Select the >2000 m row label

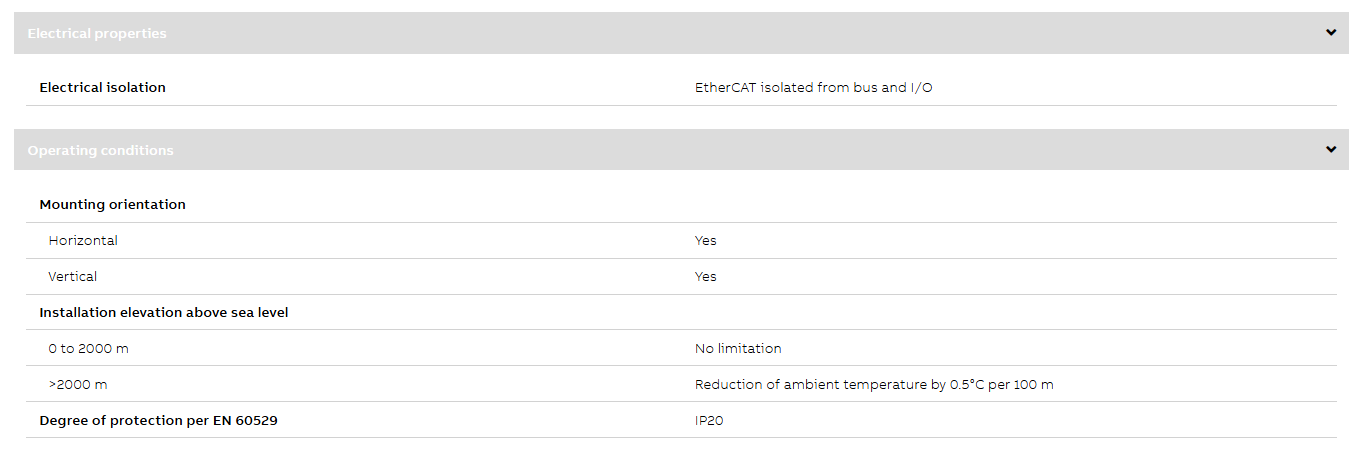coord(78,385)
